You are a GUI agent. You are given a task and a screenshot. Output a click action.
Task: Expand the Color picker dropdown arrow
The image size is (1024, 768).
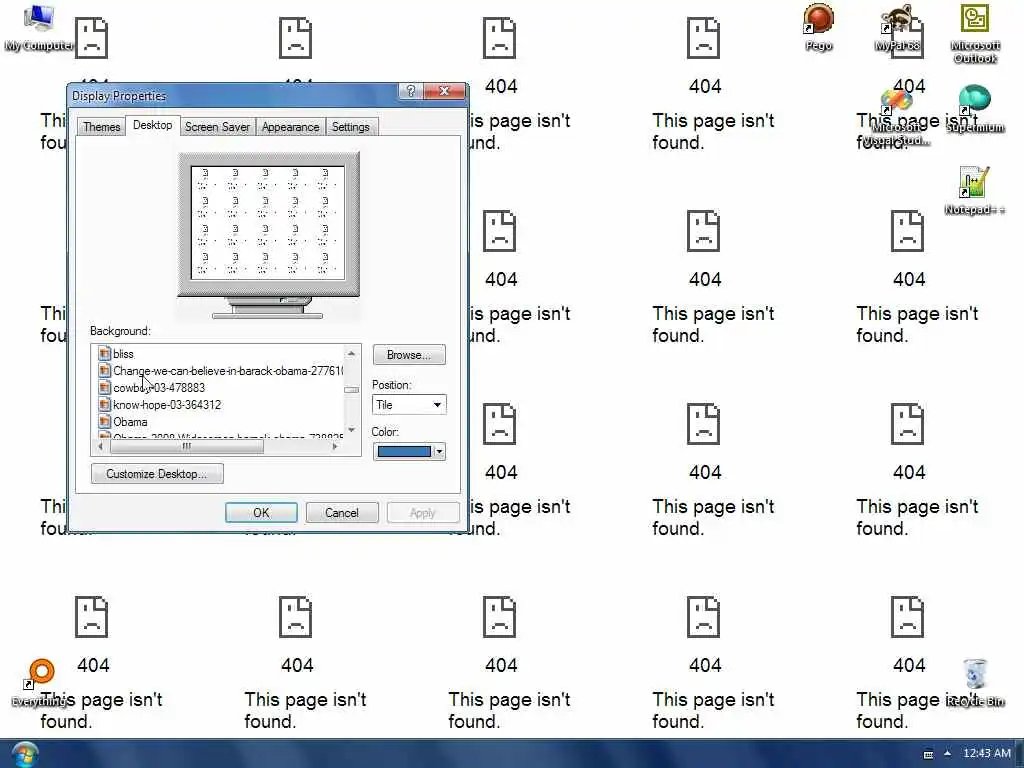440,451
